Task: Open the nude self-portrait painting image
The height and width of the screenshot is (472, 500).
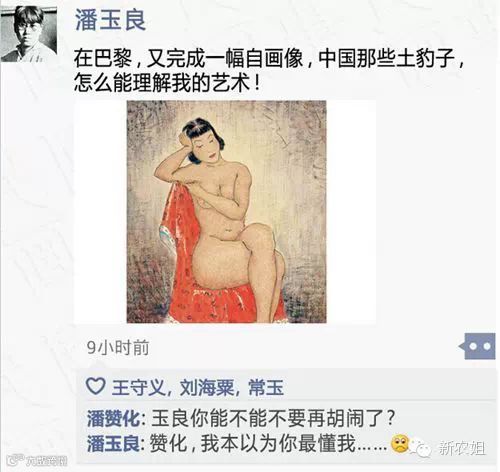Action: click(x=226, y=212)
